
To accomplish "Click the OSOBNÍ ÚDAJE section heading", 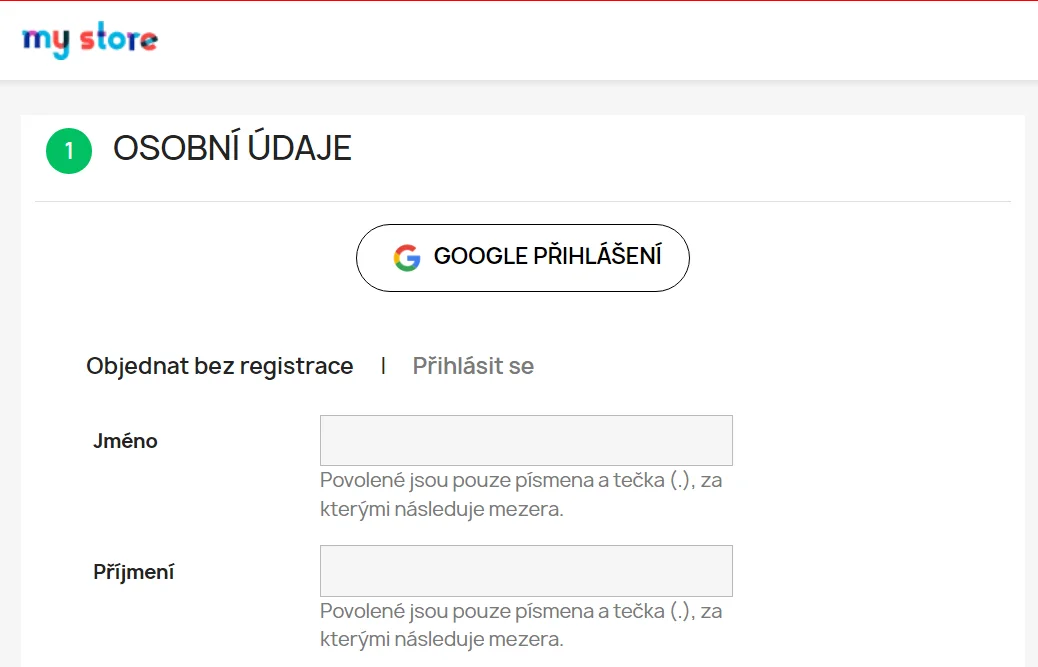I will [x=232, y=148].
